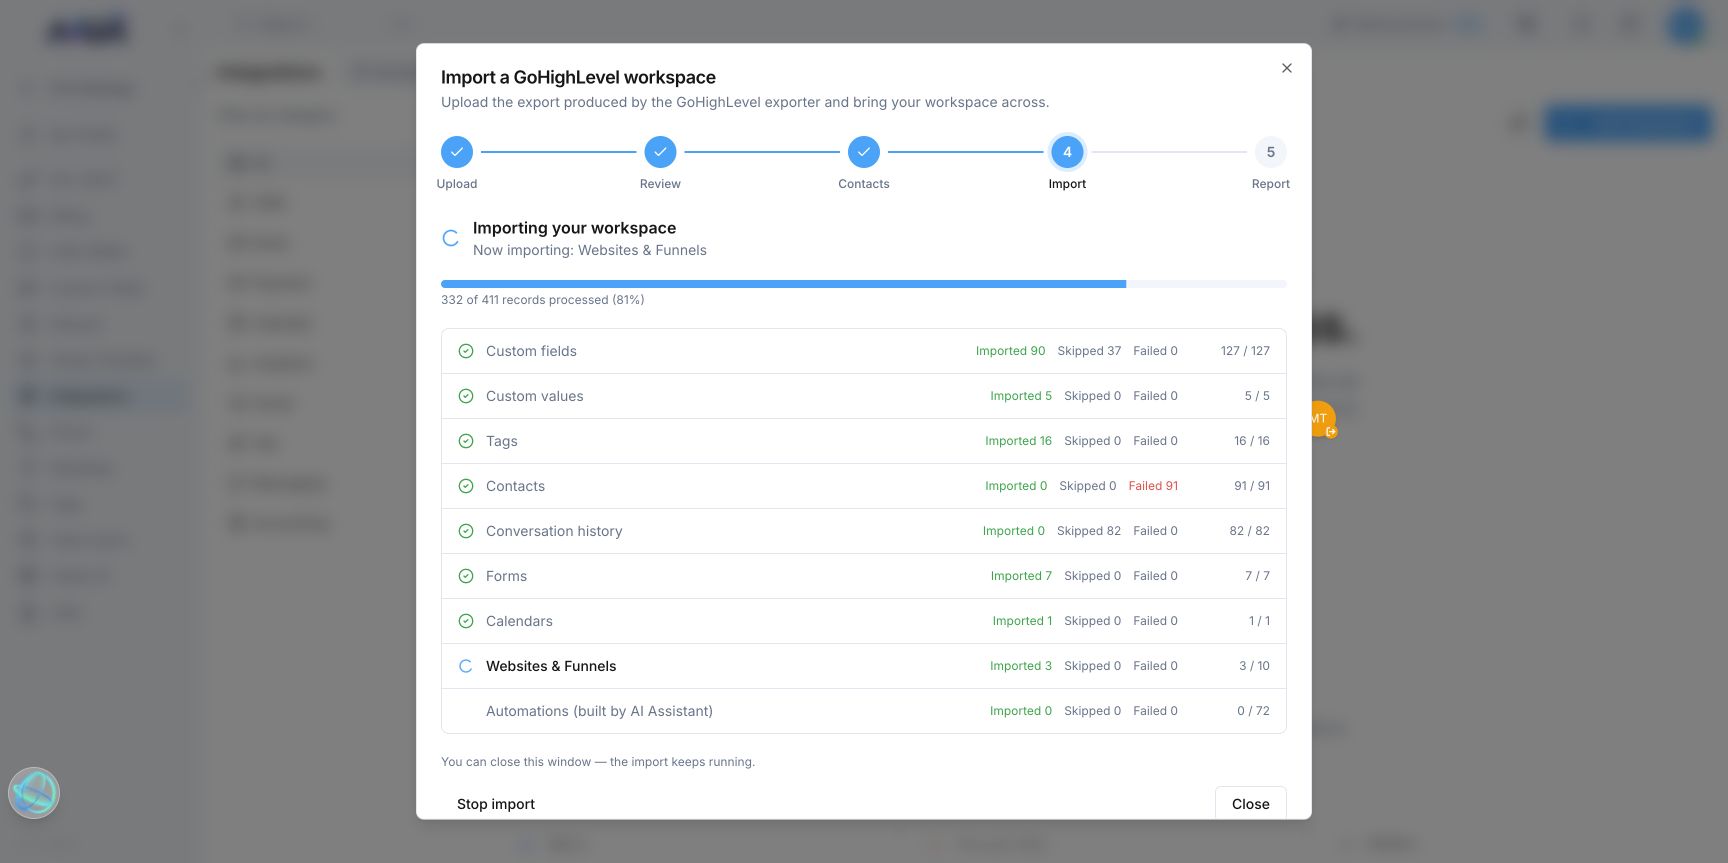Screen dimensions: 1728x863
Task: Select the Forms row label
Action: pyautogui.click(x=507, y=576)
